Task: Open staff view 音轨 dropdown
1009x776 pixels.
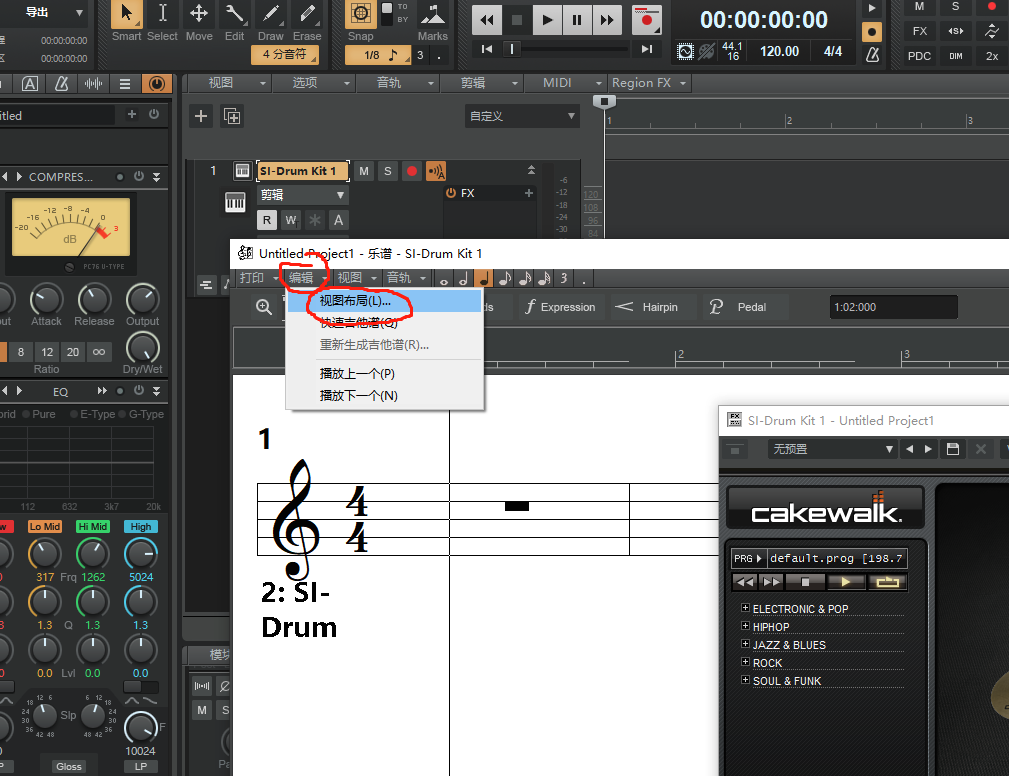Action: click(x=406, y=278)
